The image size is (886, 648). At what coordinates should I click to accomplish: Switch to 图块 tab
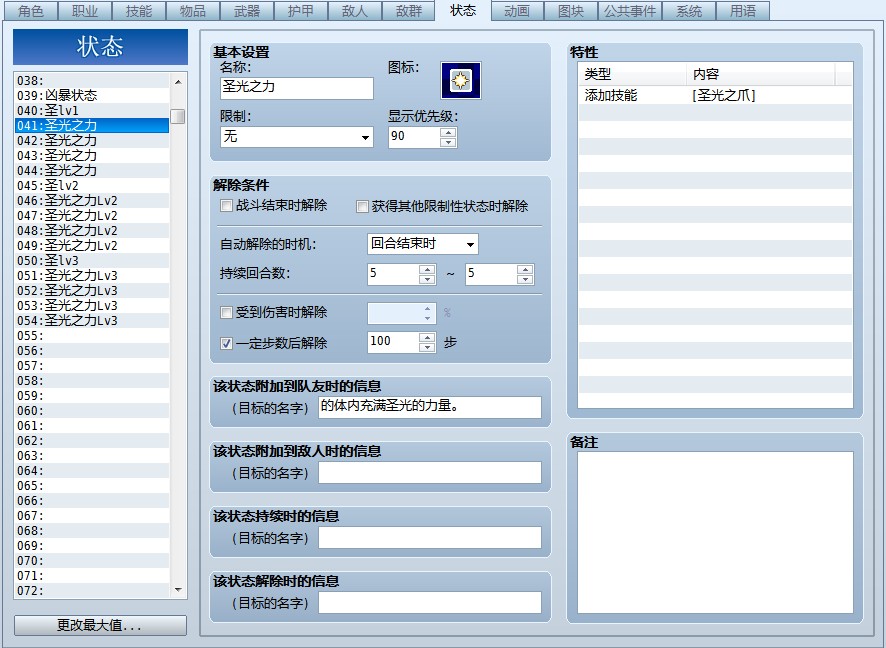click(x=571, y=11)
